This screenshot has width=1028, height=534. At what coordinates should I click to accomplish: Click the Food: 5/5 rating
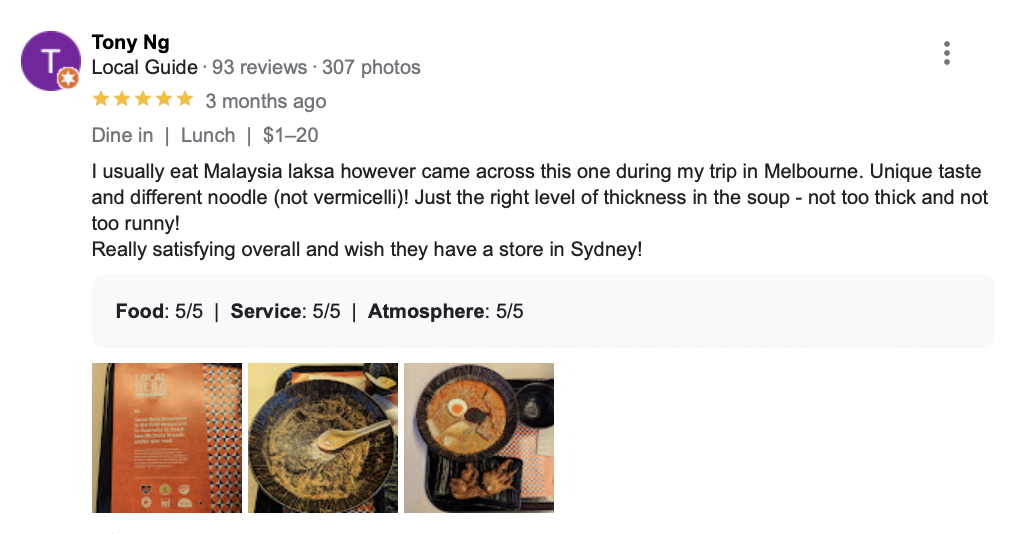[159, 311]
